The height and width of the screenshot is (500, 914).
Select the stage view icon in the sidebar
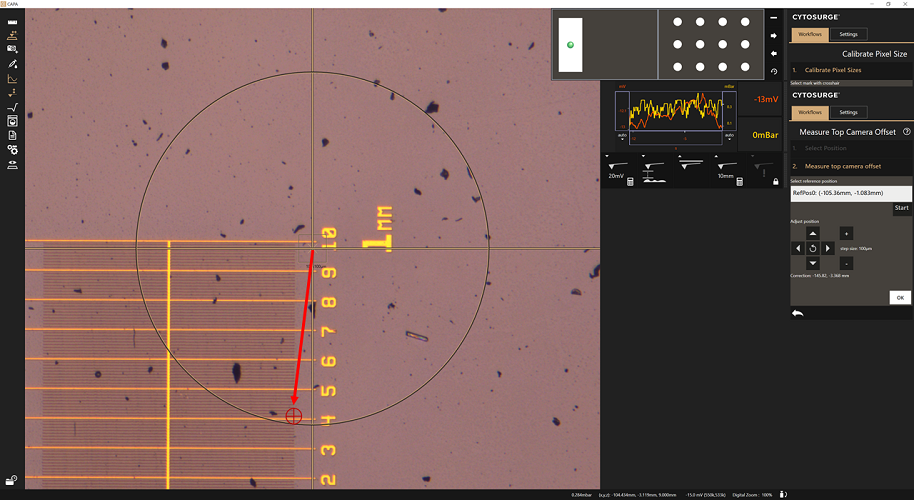12,165
